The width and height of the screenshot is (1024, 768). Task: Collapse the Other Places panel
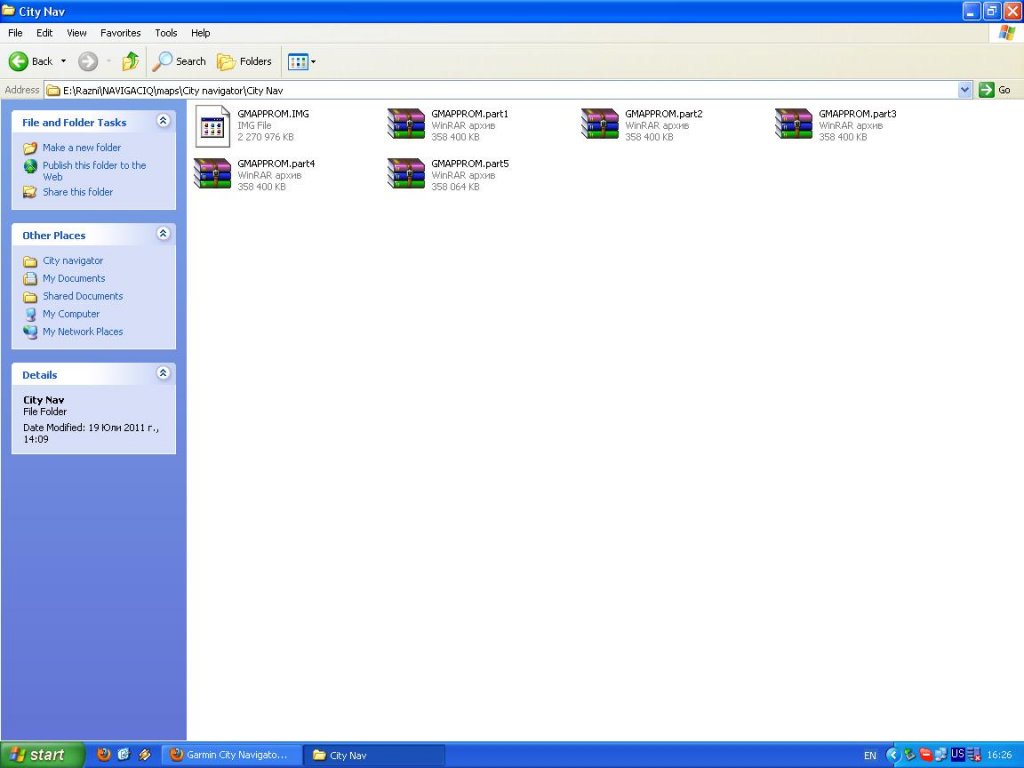pos(163,234)
